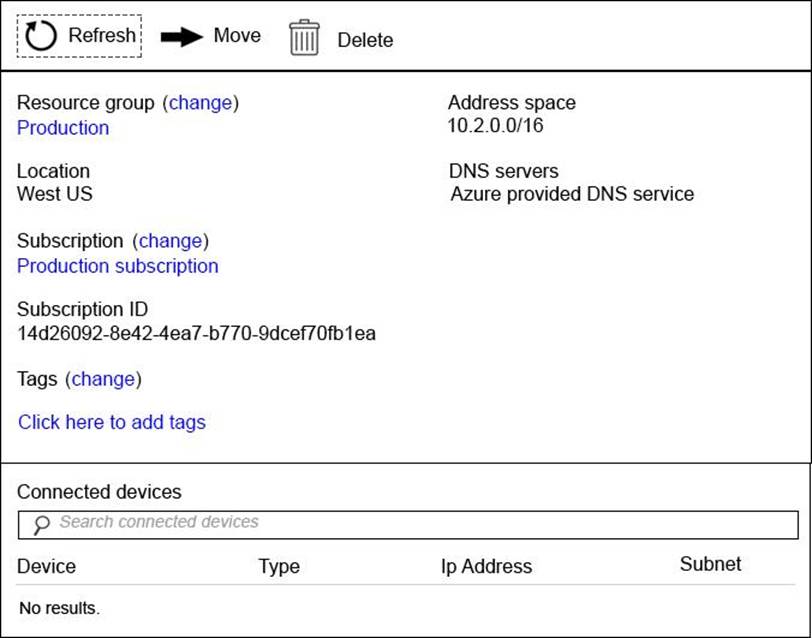Open the Production subscription link
Viewport: 812px width, 638px height.
pos(117,266)
